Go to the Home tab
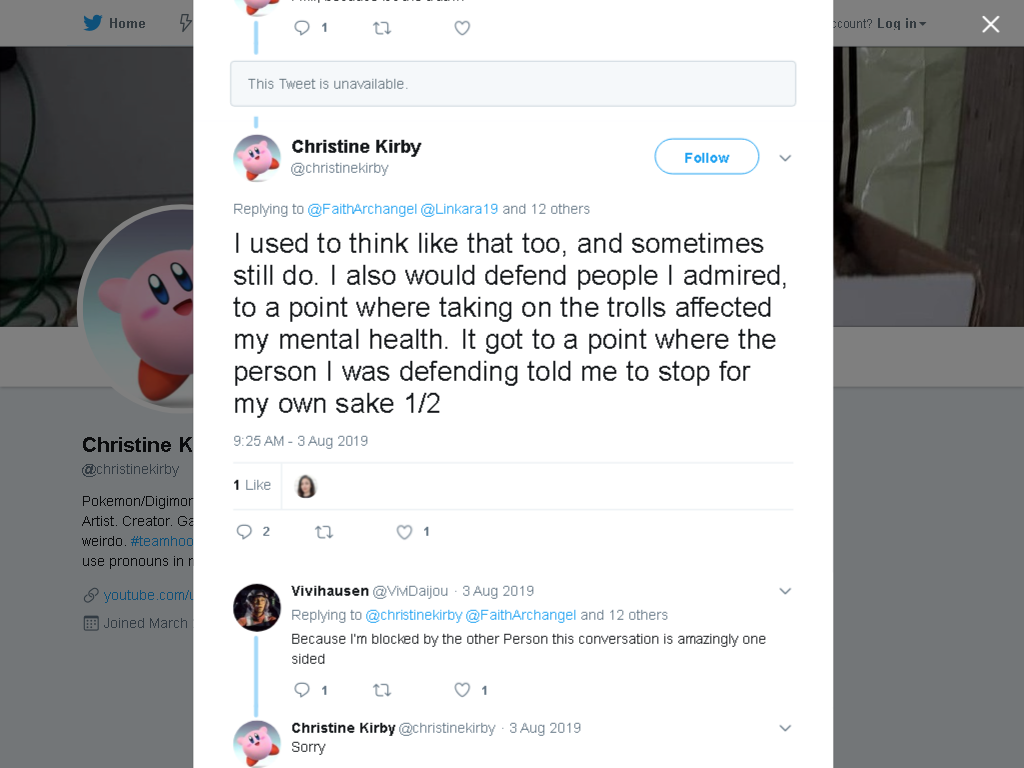Image resolution: width=1024 pixels, height=768 pixels. [x=114, y=23]
